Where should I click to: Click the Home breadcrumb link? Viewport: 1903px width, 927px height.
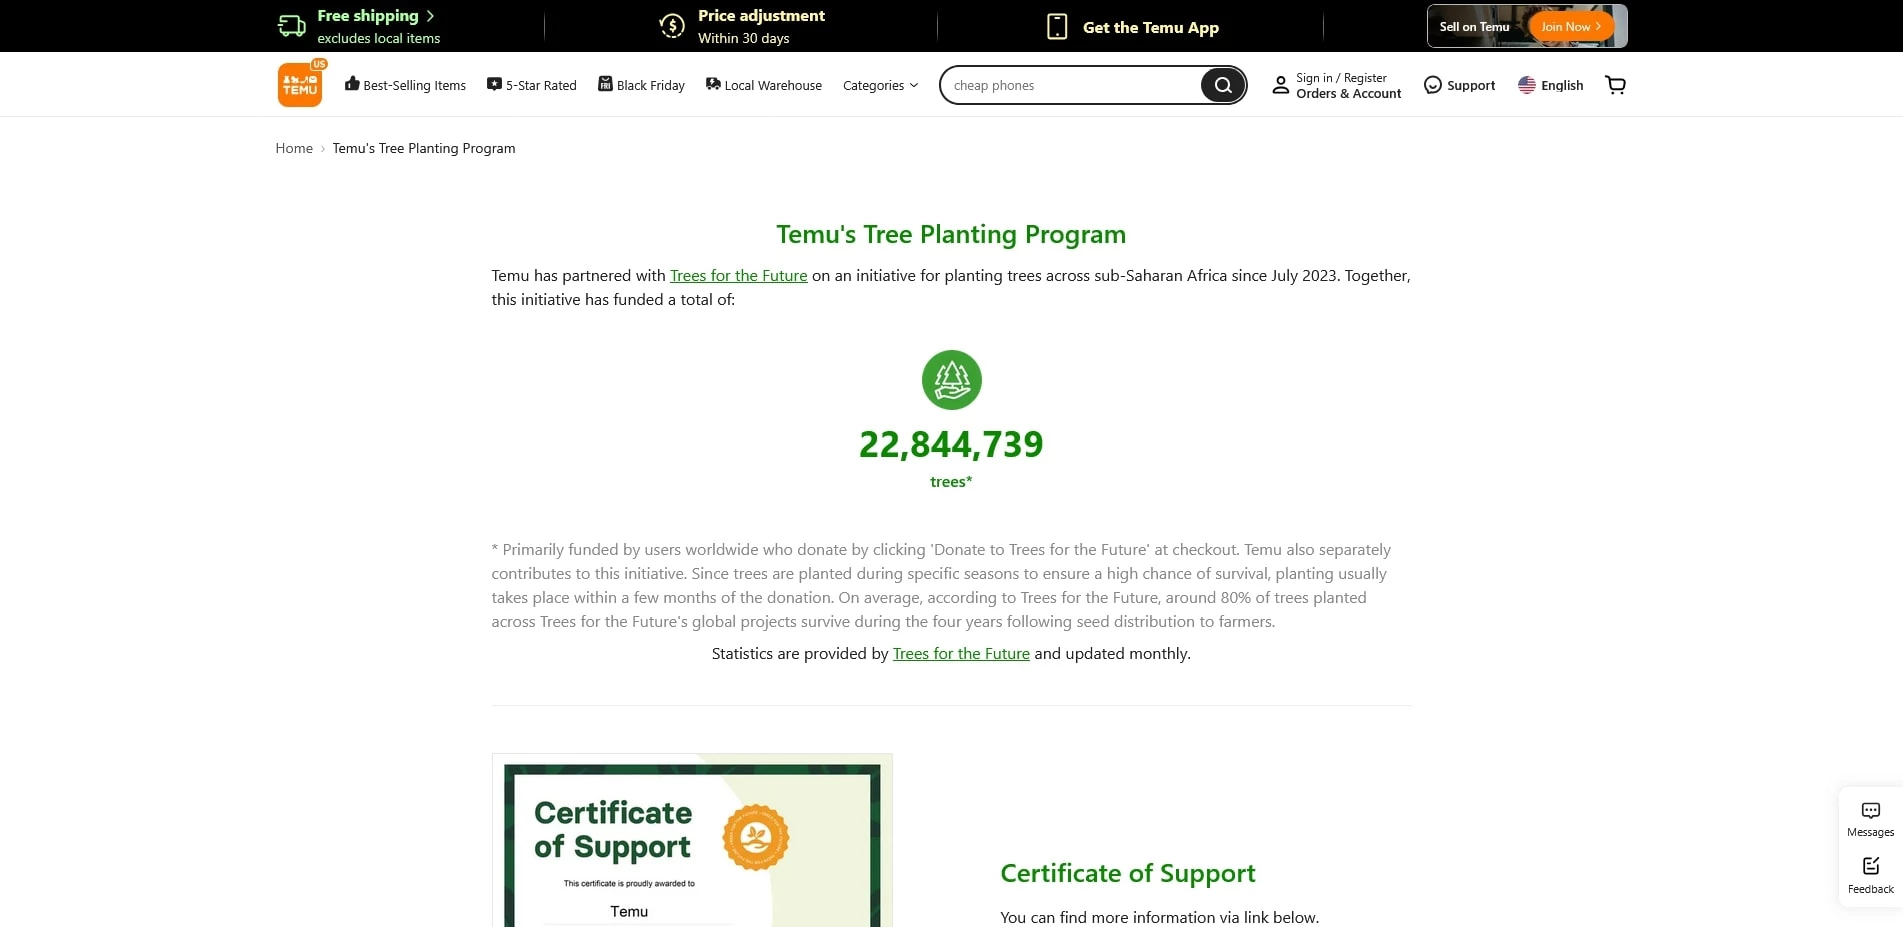(x=294, y=148)
